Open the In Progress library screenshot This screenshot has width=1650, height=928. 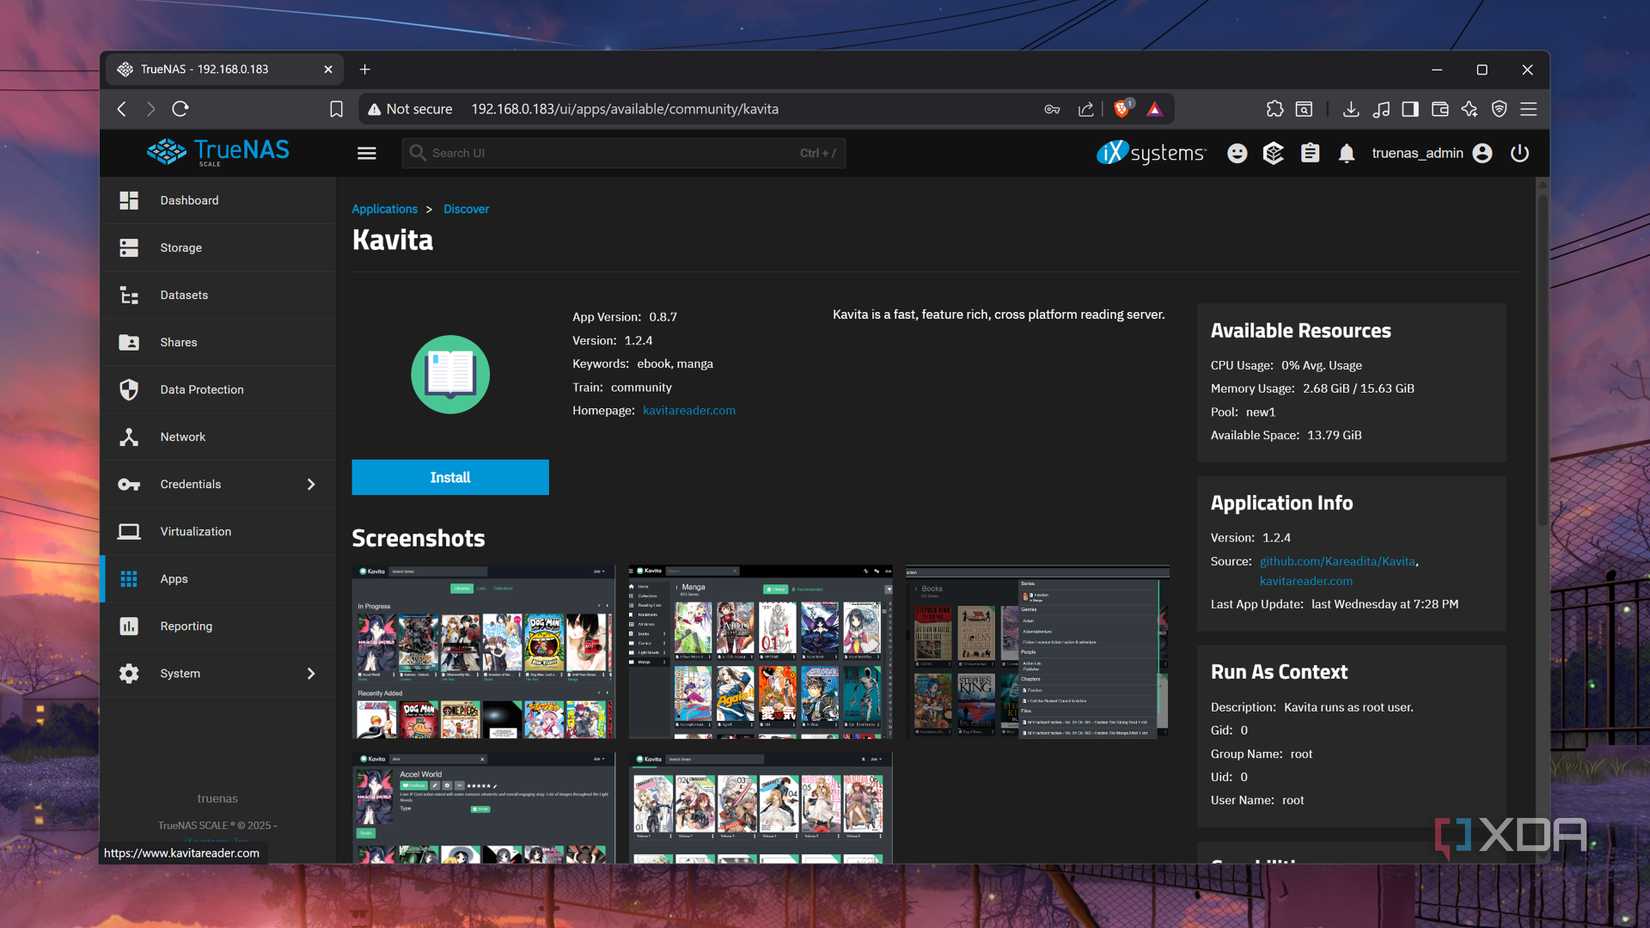(483, 652)
